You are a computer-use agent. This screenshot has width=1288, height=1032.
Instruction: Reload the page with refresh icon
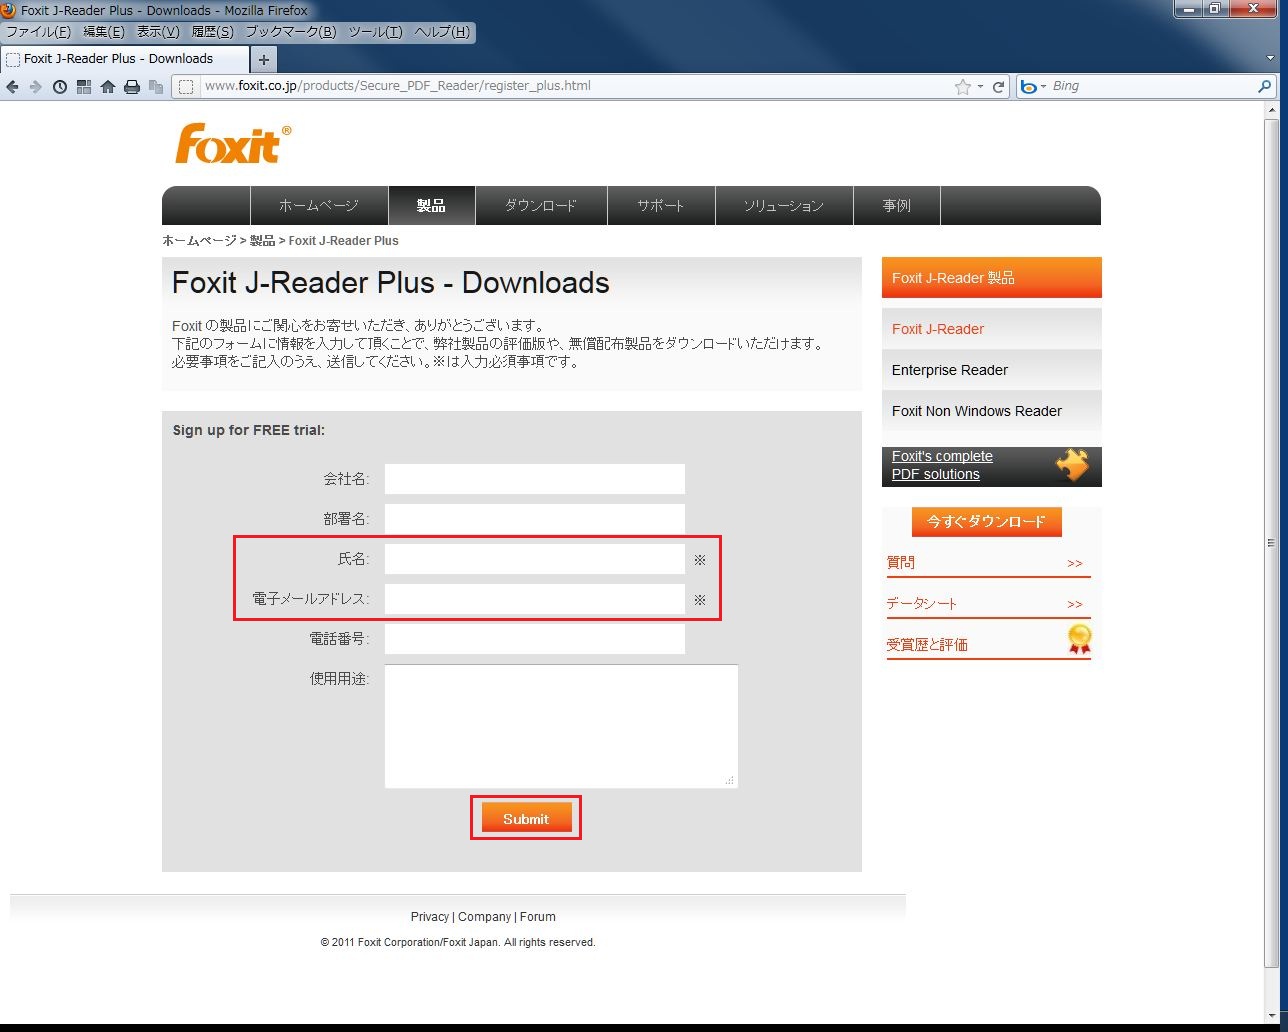pos(998,87)
